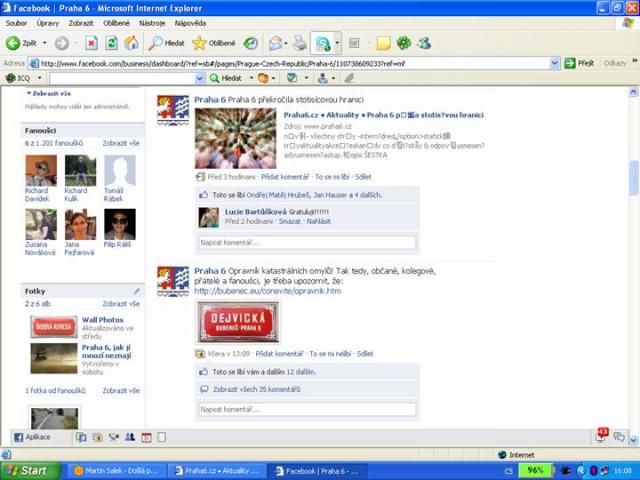
Task: Open the History clock icon
Action: coord(250,43)
